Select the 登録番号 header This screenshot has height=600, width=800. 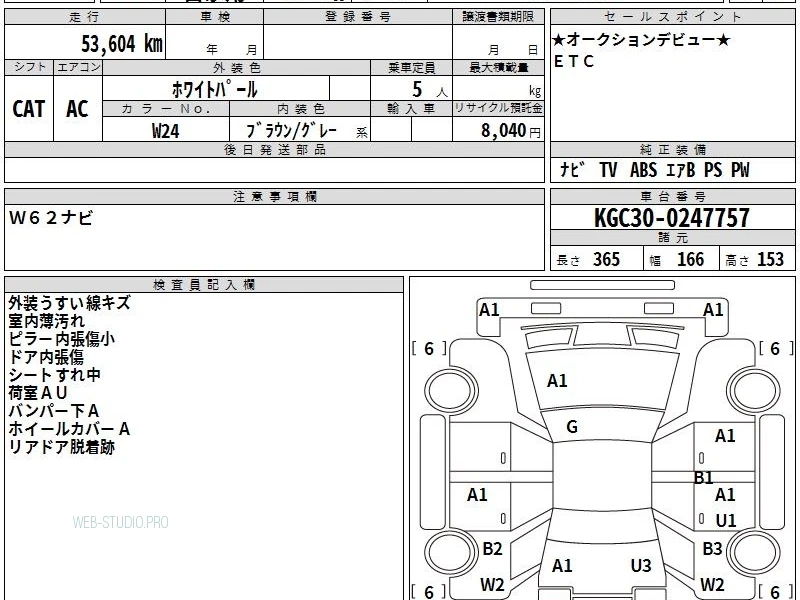(x=358, y=17)
